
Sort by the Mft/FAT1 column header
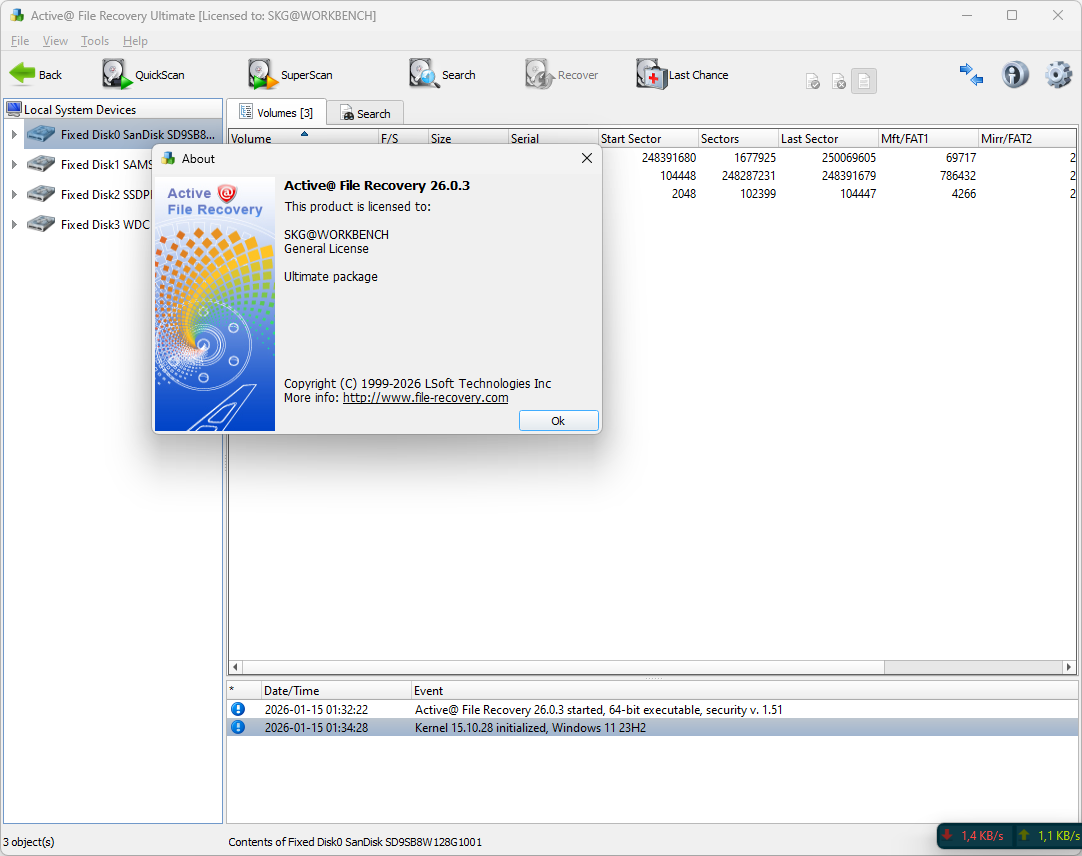pyautogui.click(x=928, y=138)
